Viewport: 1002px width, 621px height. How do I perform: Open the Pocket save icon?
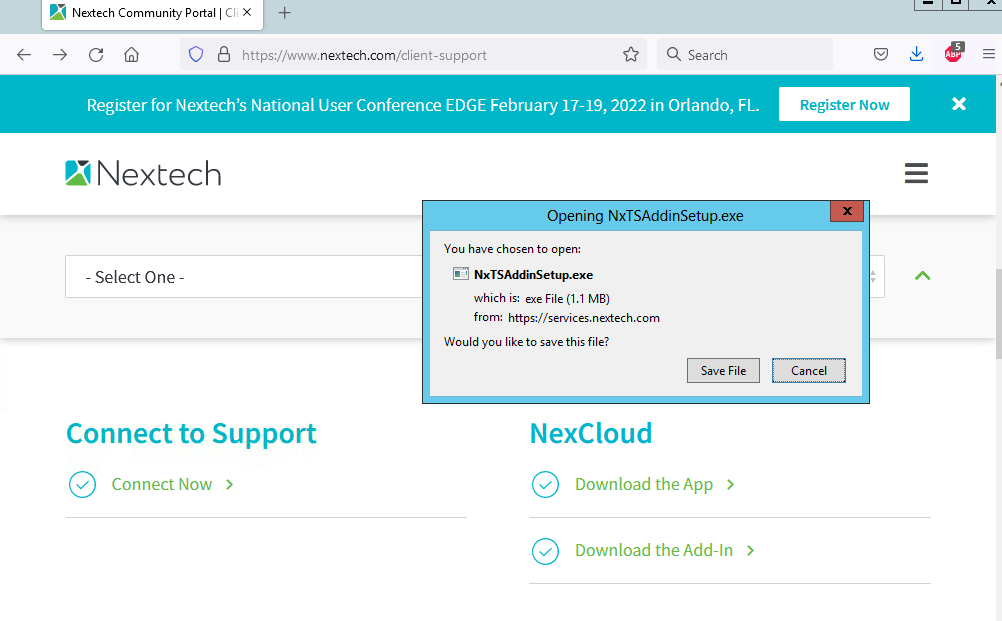(x=881, y=55)
